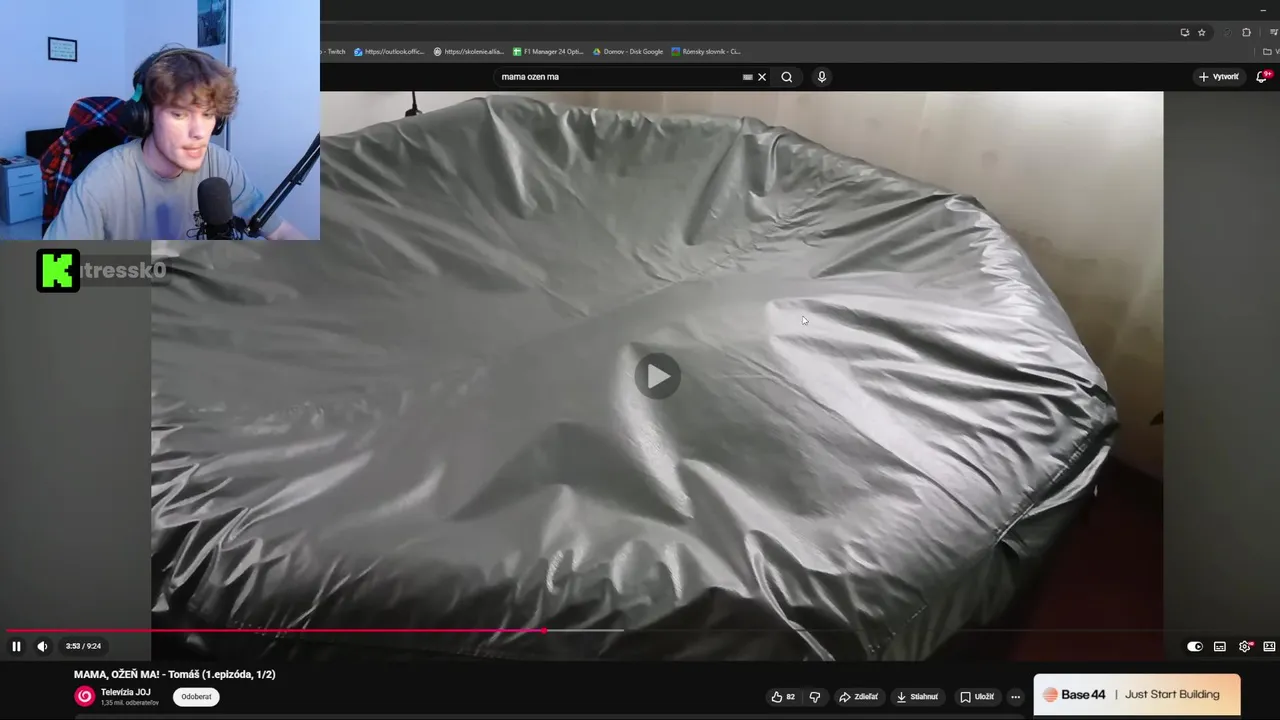Open the Televízia JOJ channel avatar
The image size is (1280, 720).
pyautogui.click(x=85, y=696)
